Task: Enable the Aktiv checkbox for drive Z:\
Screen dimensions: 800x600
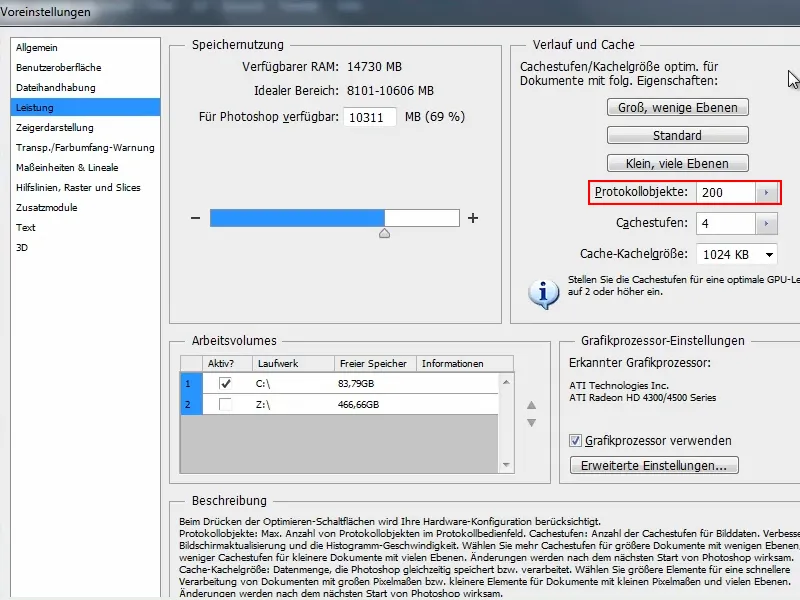Action: [x=225, y=404]
